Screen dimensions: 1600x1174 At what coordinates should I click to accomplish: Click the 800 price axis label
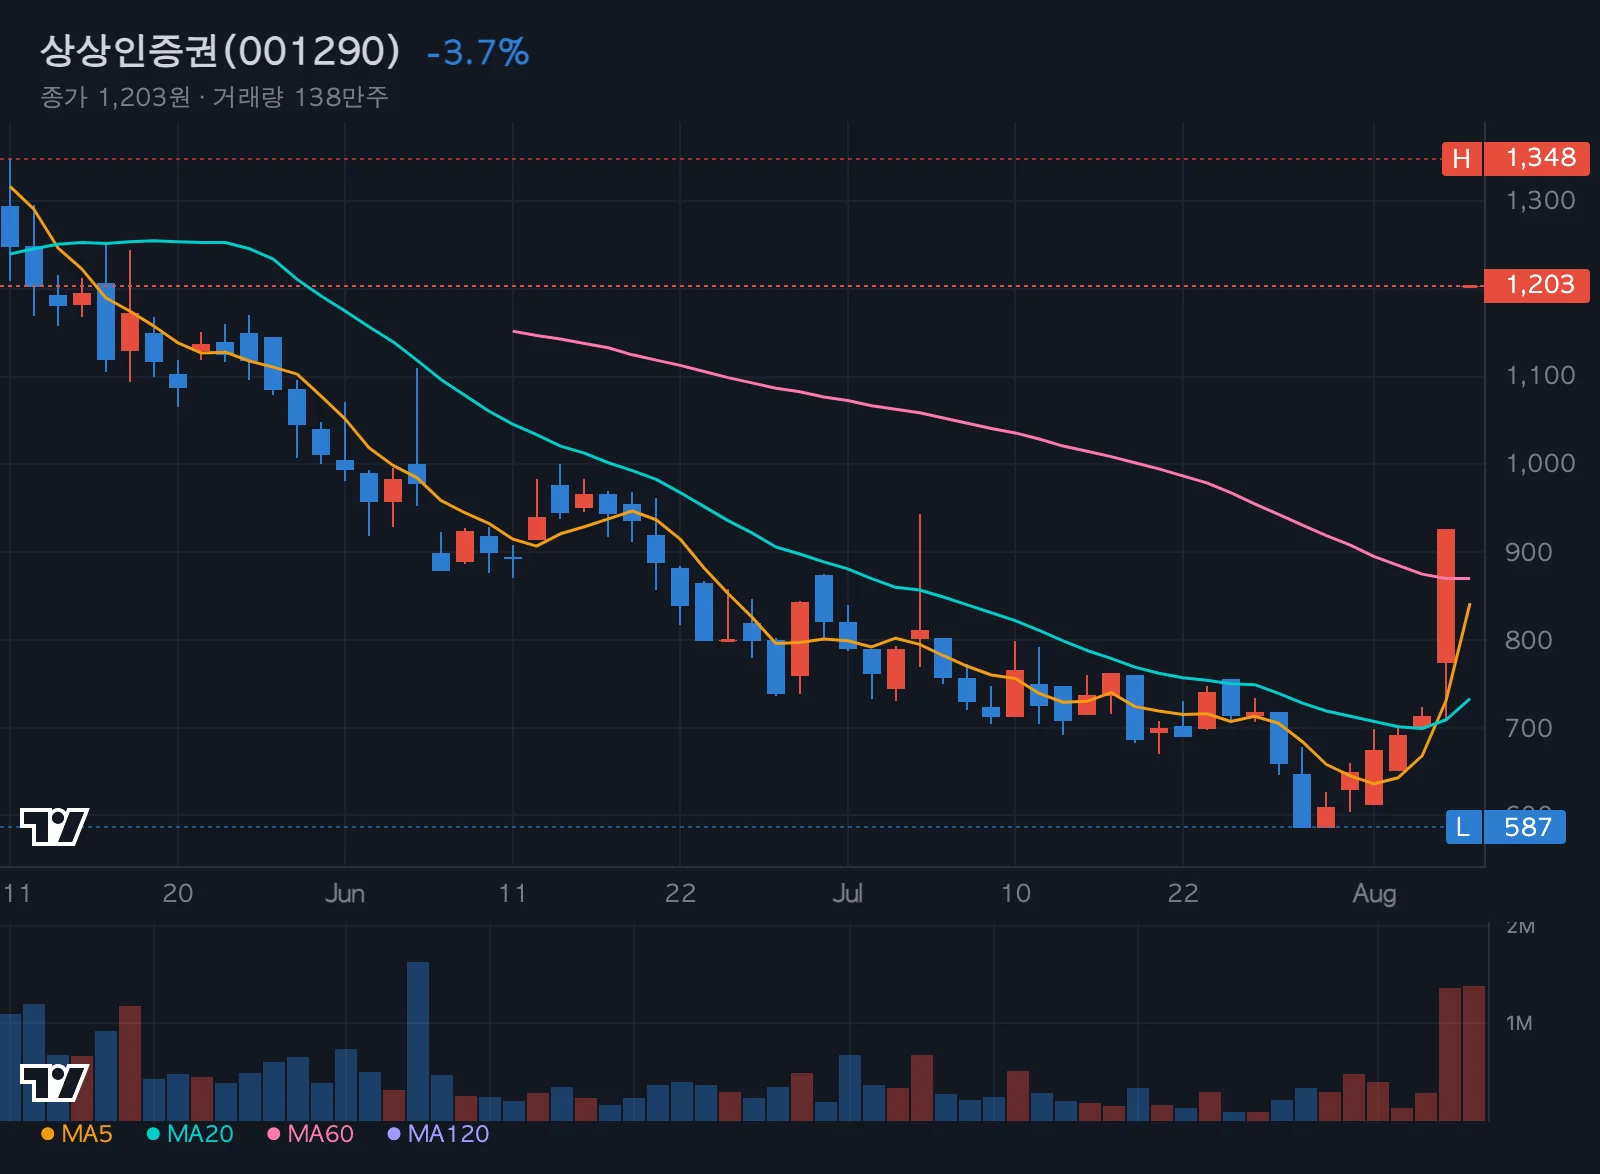(1529, 640)
